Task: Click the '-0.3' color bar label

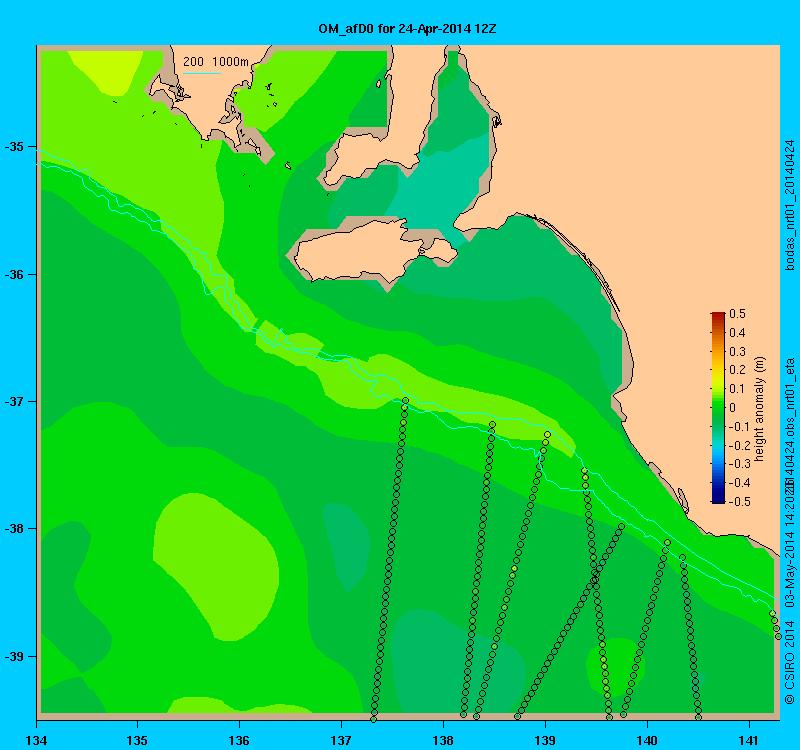Action: [x=738, y=464]
